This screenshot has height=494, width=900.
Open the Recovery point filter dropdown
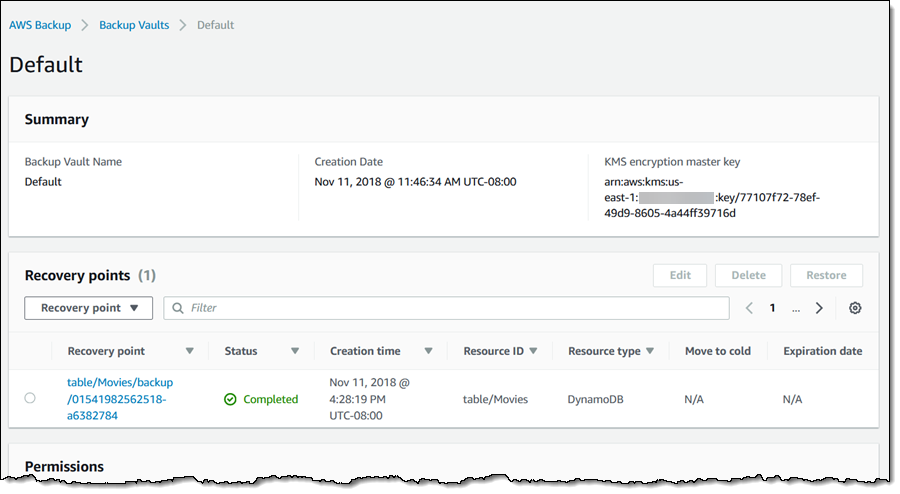88,308
